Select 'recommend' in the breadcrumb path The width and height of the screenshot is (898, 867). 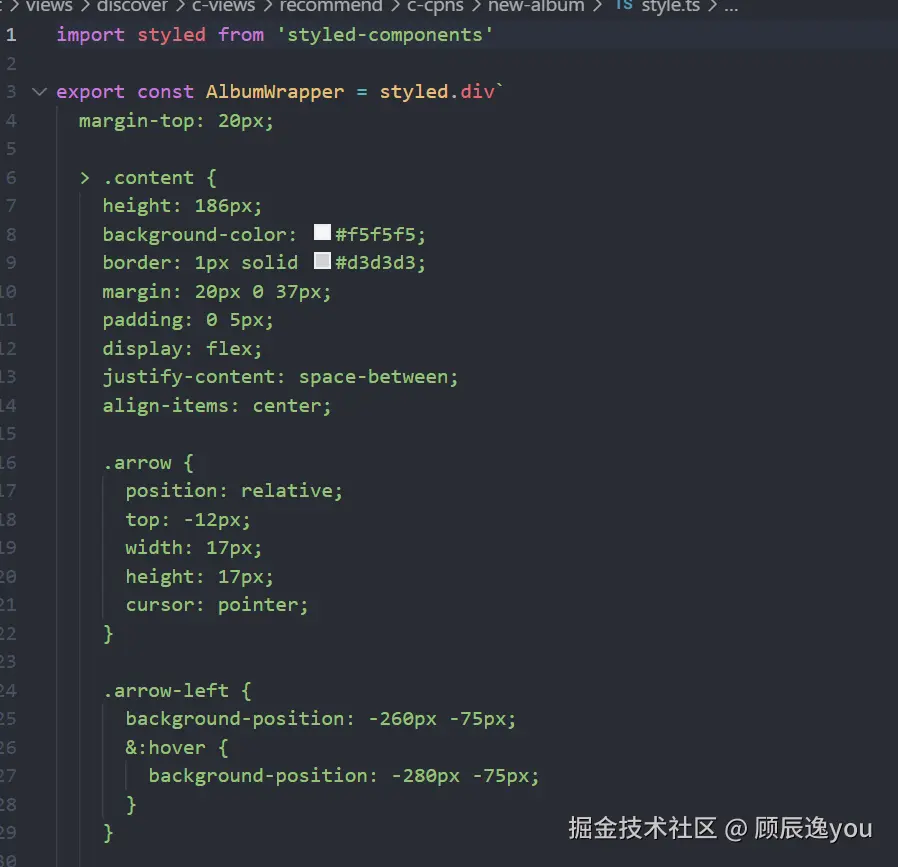[x=331, y=5]
